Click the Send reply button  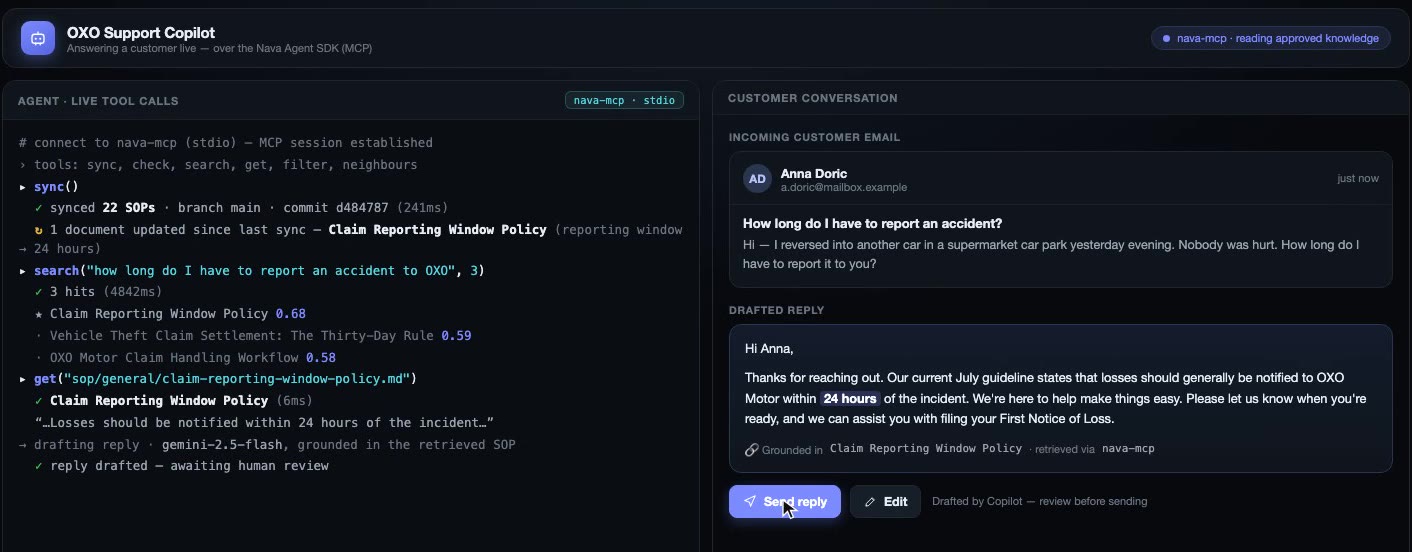pyautogui.click(x=785, y=502)
